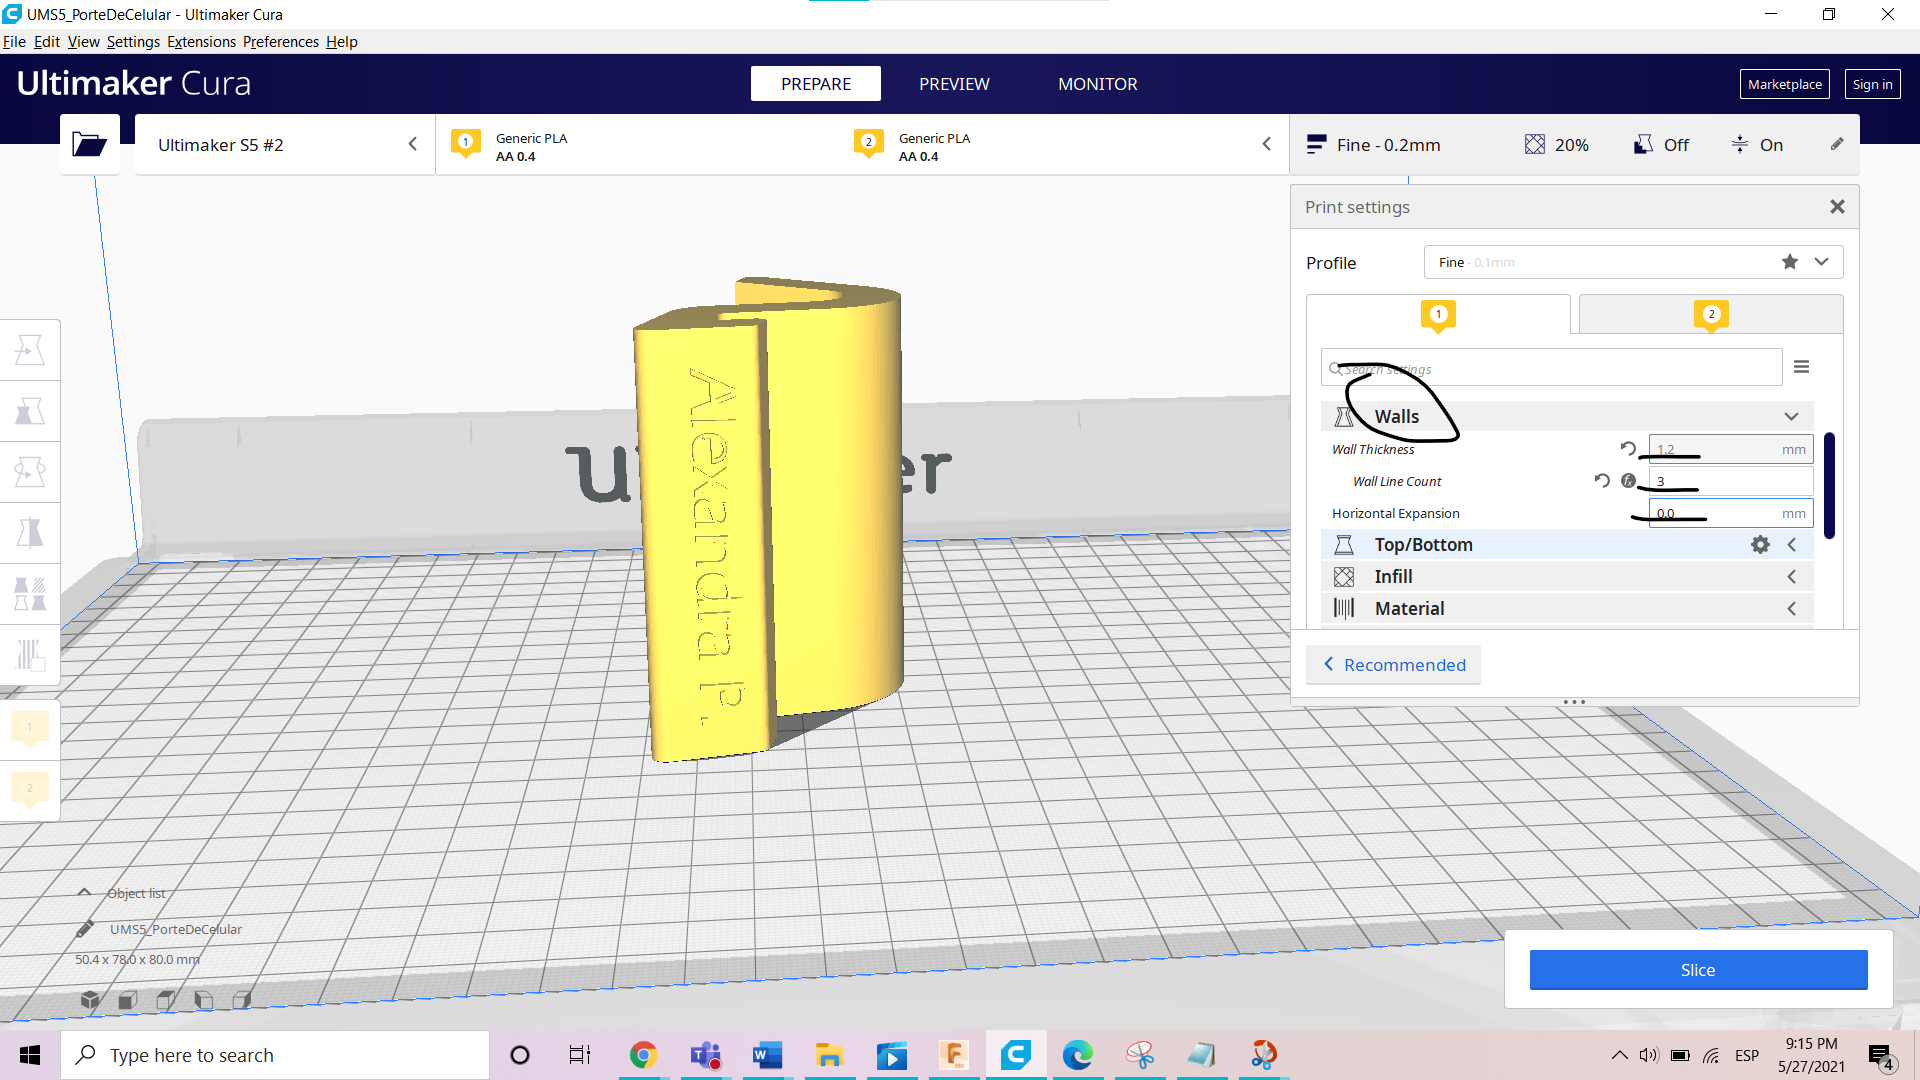Screen dimensions: 1920x1080
Task: Expand the Material settings category
Action: 1566,609
